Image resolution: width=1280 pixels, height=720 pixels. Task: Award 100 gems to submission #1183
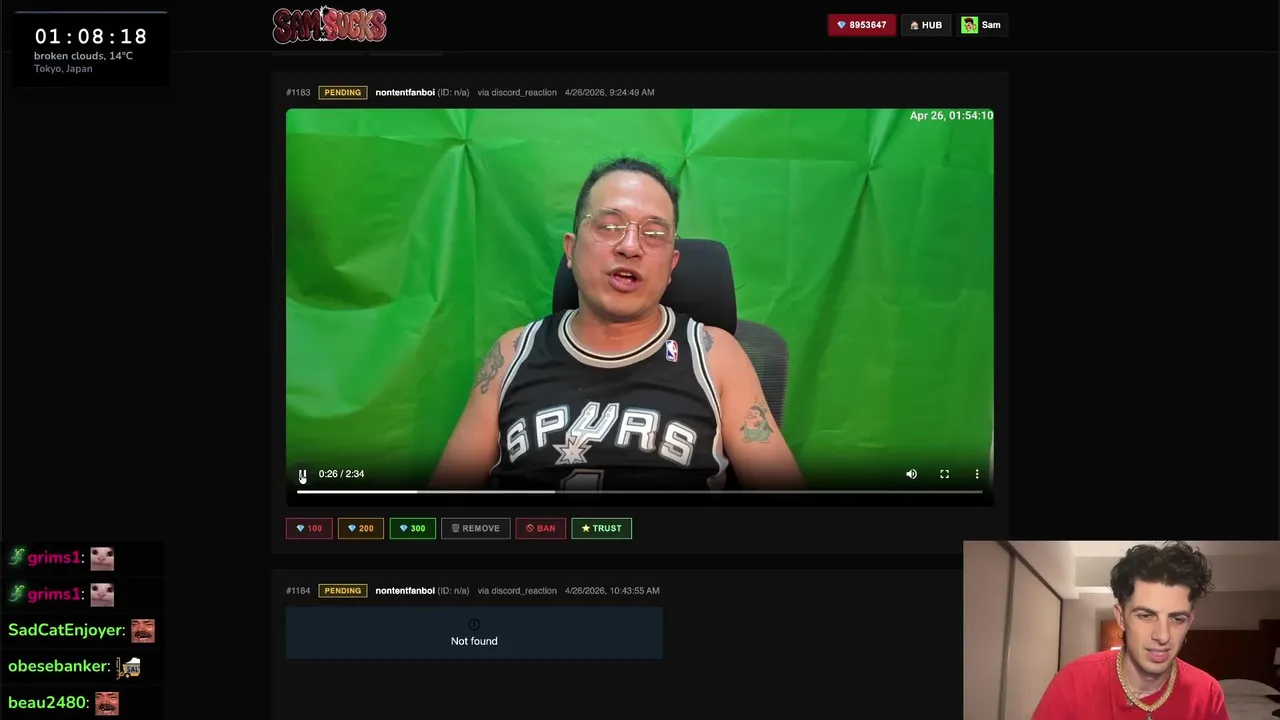click(x=309, y=528)
